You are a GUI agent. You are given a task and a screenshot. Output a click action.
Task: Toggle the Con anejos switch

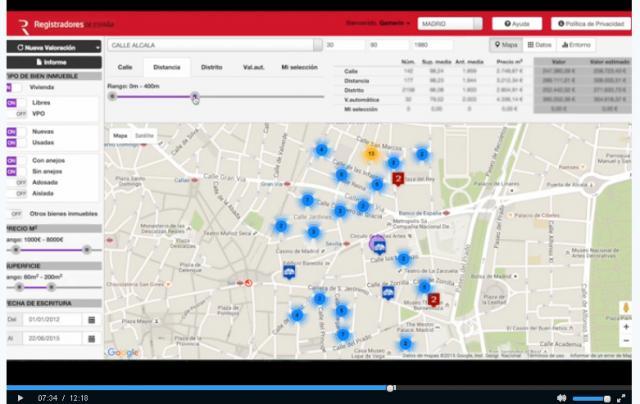point(16,161)
